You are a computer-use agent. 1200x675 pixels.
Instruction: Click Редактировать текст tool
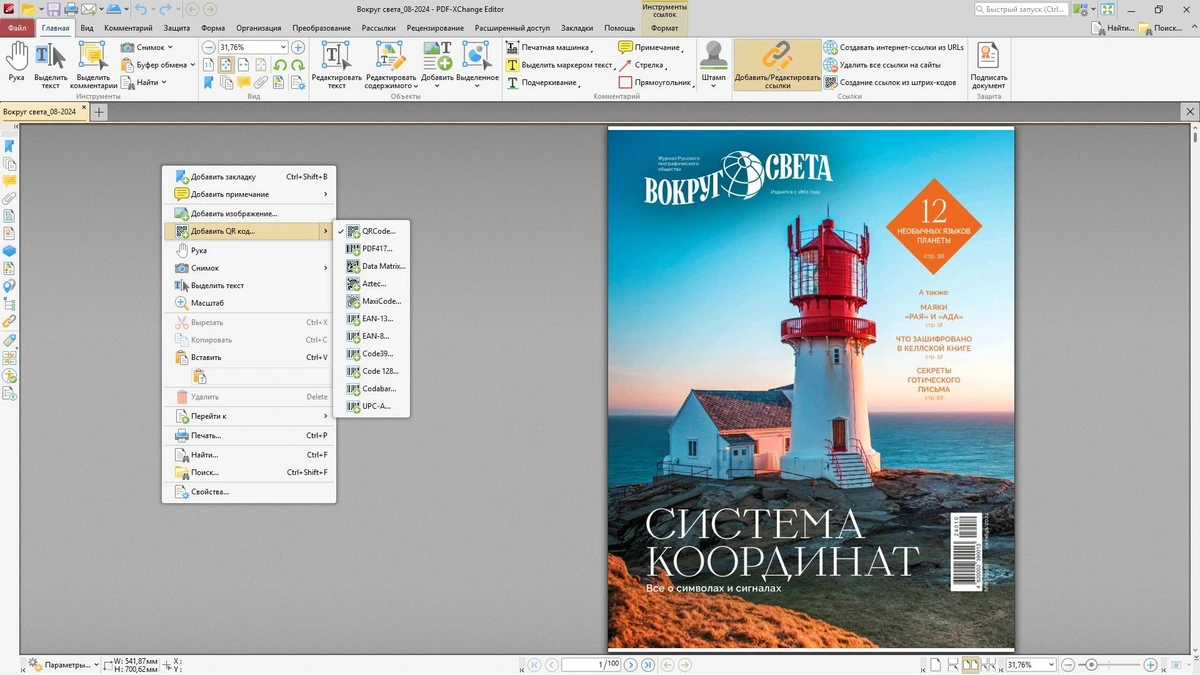336,66
